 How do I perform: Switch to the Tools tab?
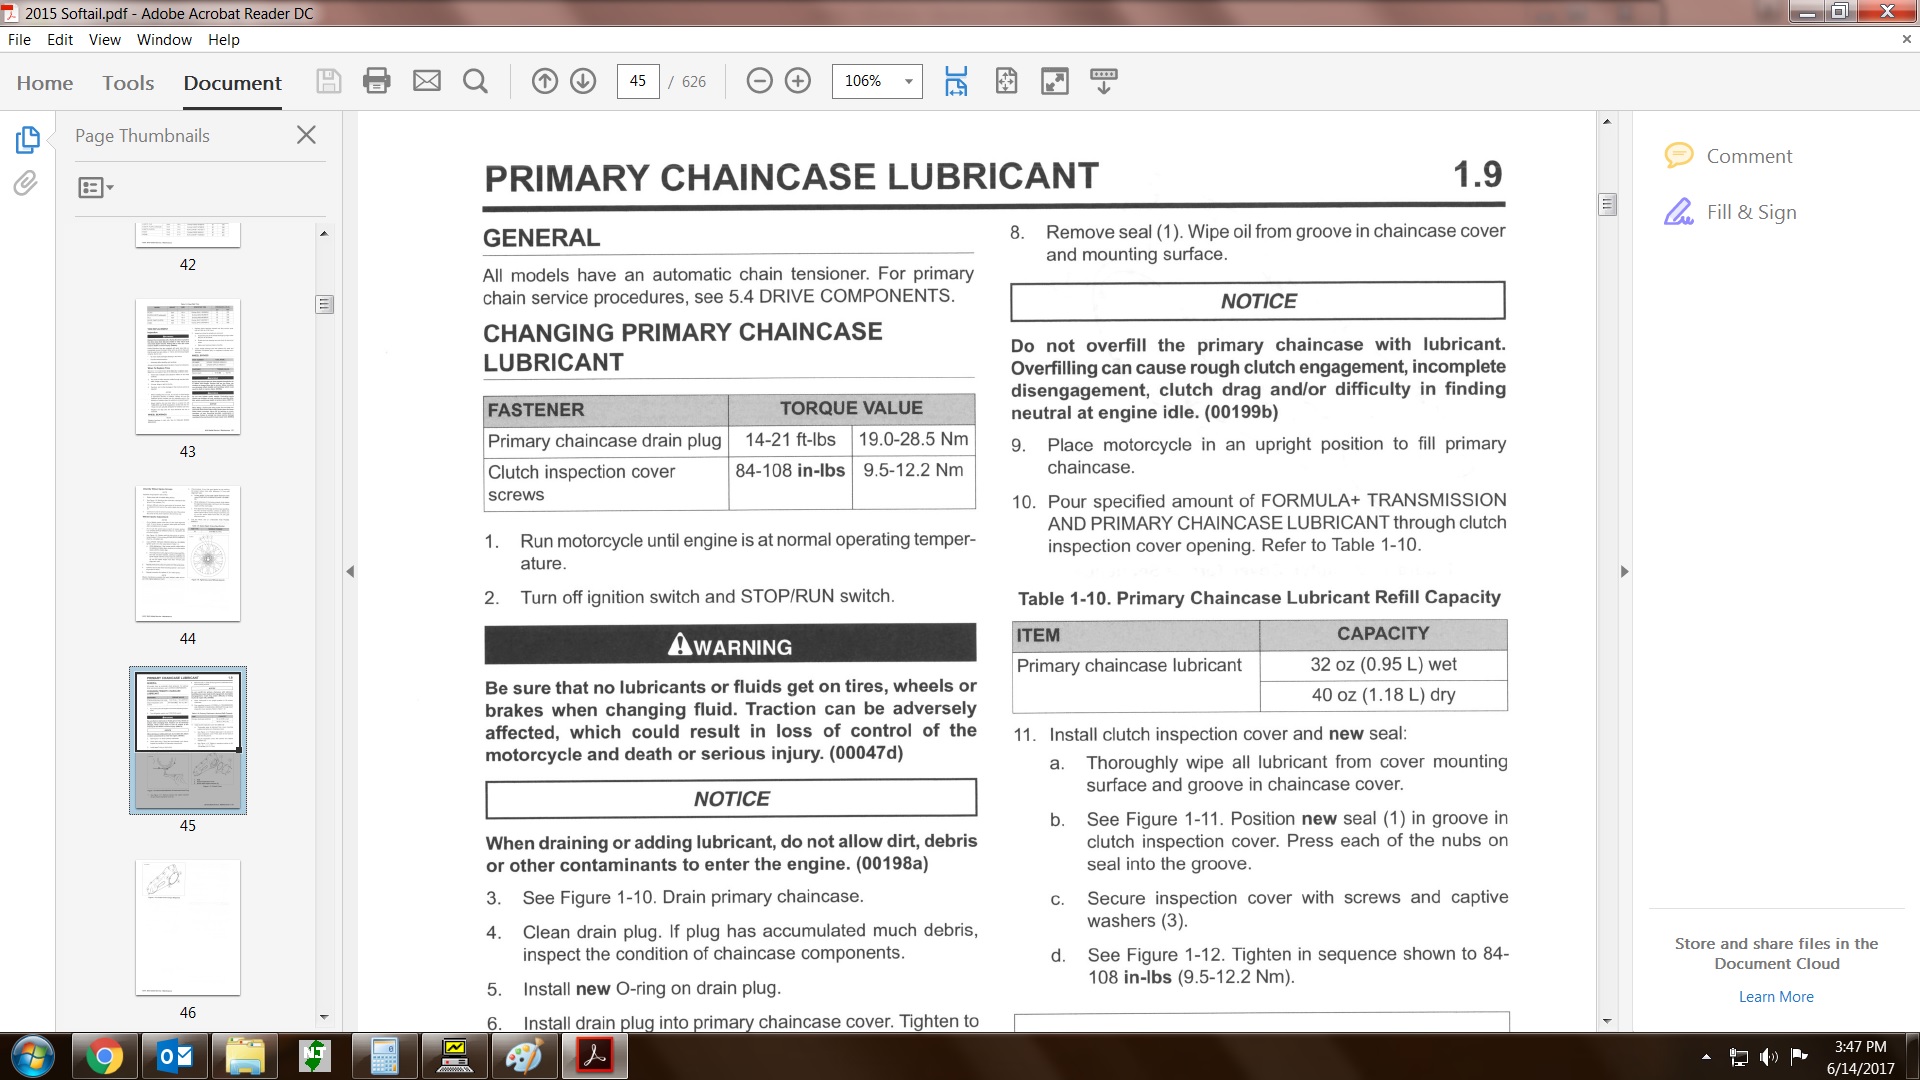pos(128,83)
